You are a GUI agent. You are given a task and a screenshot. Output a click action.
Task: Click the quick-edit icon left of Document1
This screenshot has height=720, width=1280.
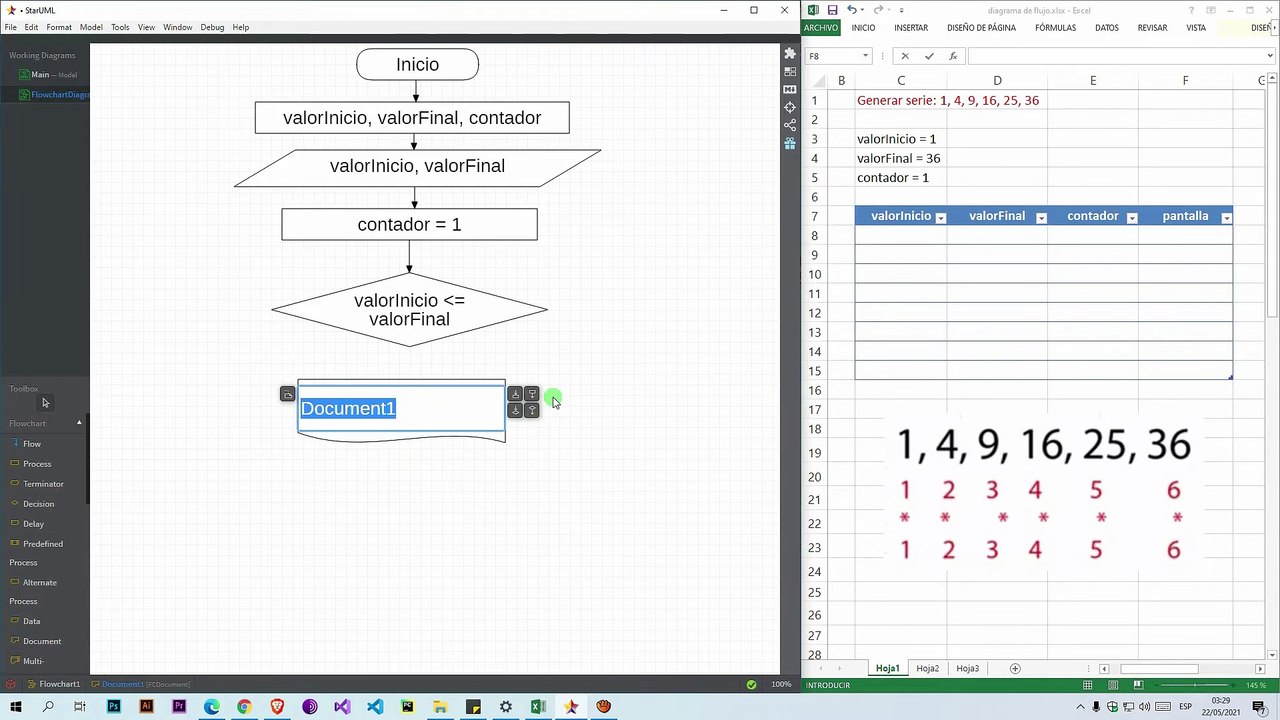pos(287,394)
